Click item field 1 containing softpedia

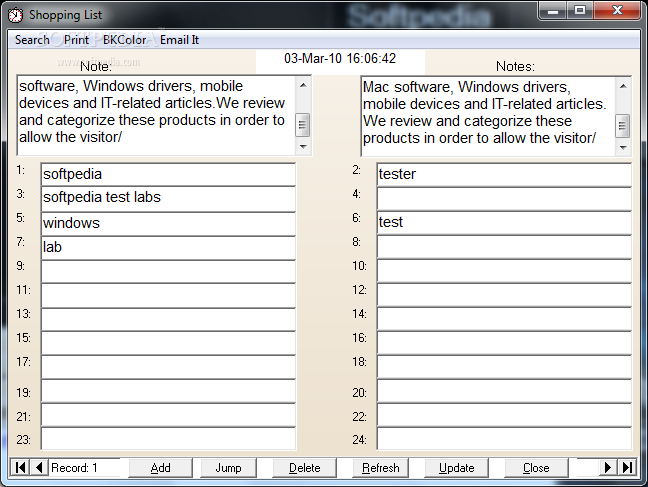click(x=168, y=174)
